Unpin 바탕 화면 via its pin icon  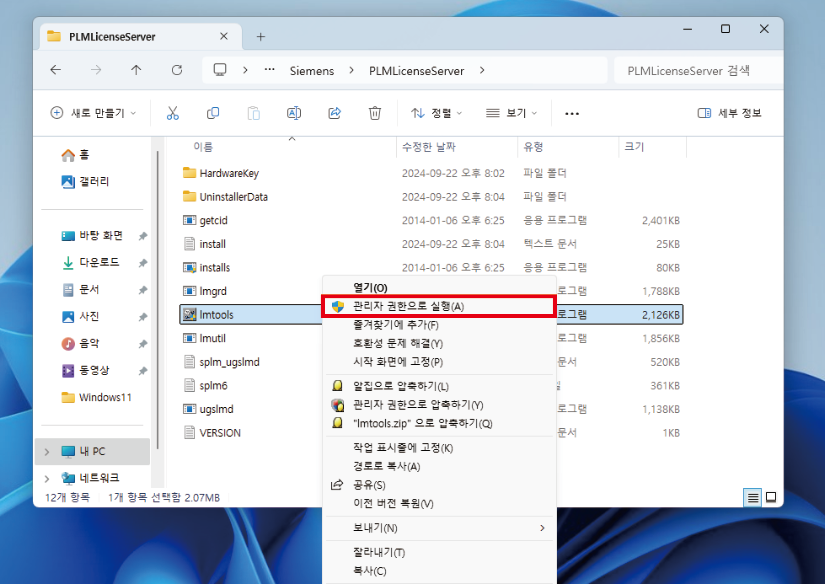[x=142, y=236]
